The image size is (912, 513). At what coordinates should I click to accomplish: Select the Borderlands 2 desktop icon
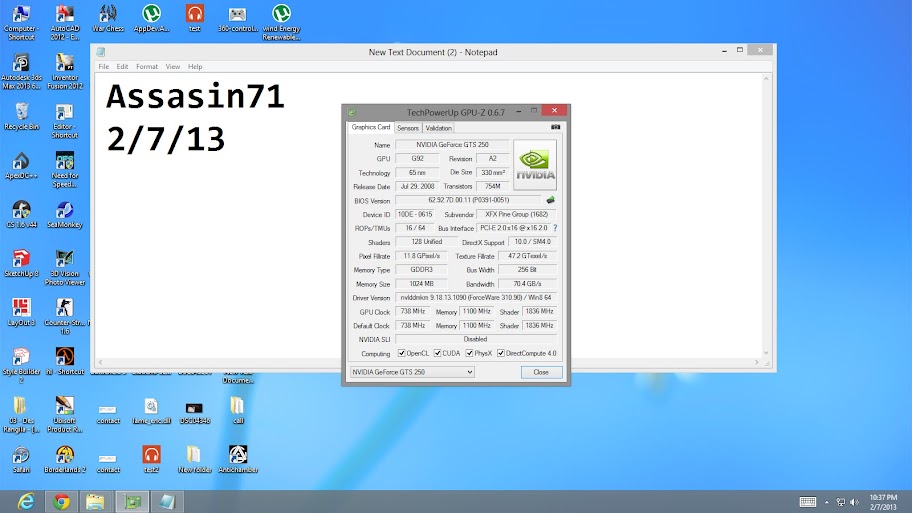(65, 459)
